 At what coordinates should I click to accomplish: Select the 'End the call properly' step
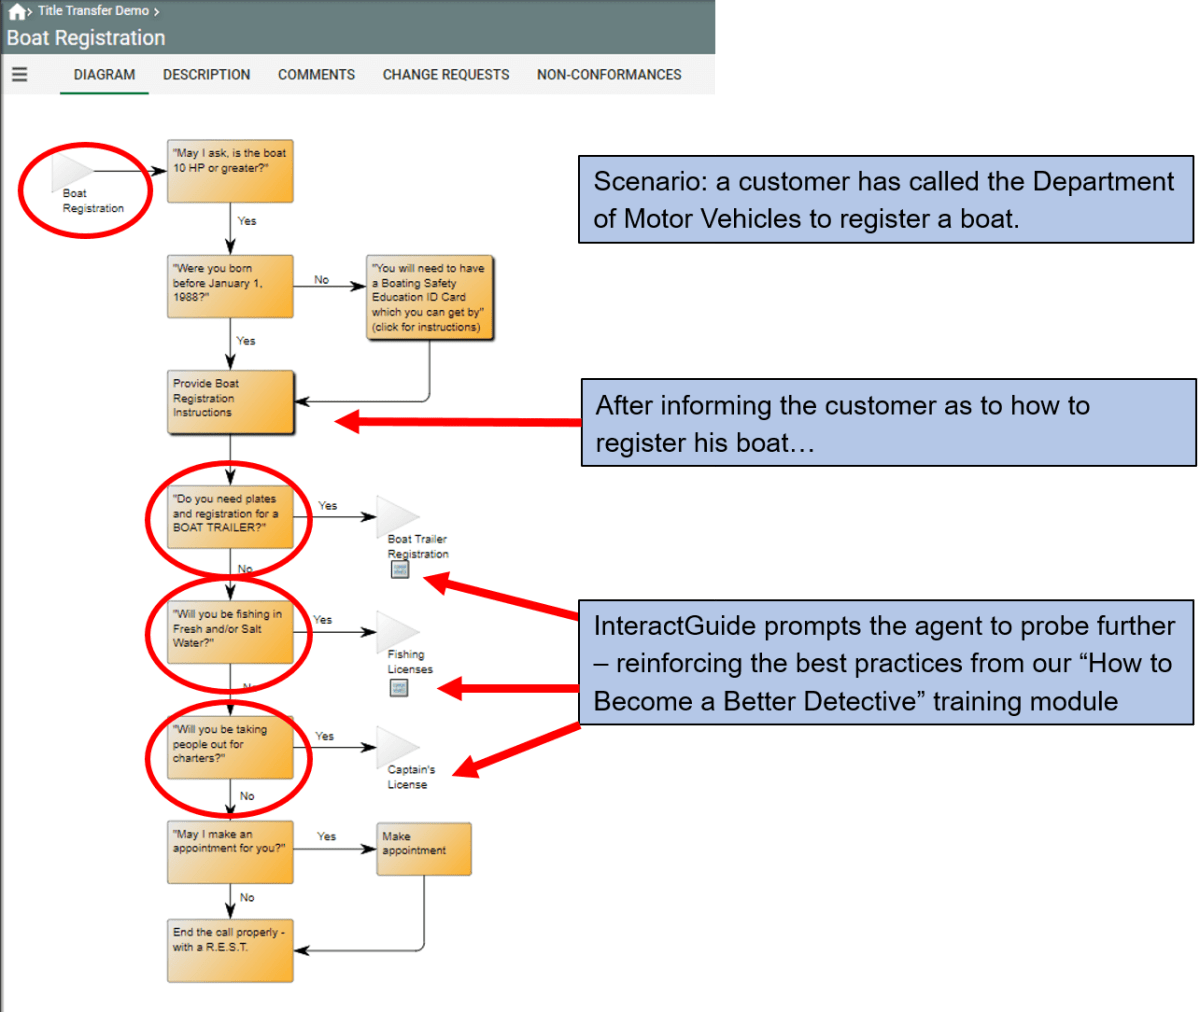(230, 949)
